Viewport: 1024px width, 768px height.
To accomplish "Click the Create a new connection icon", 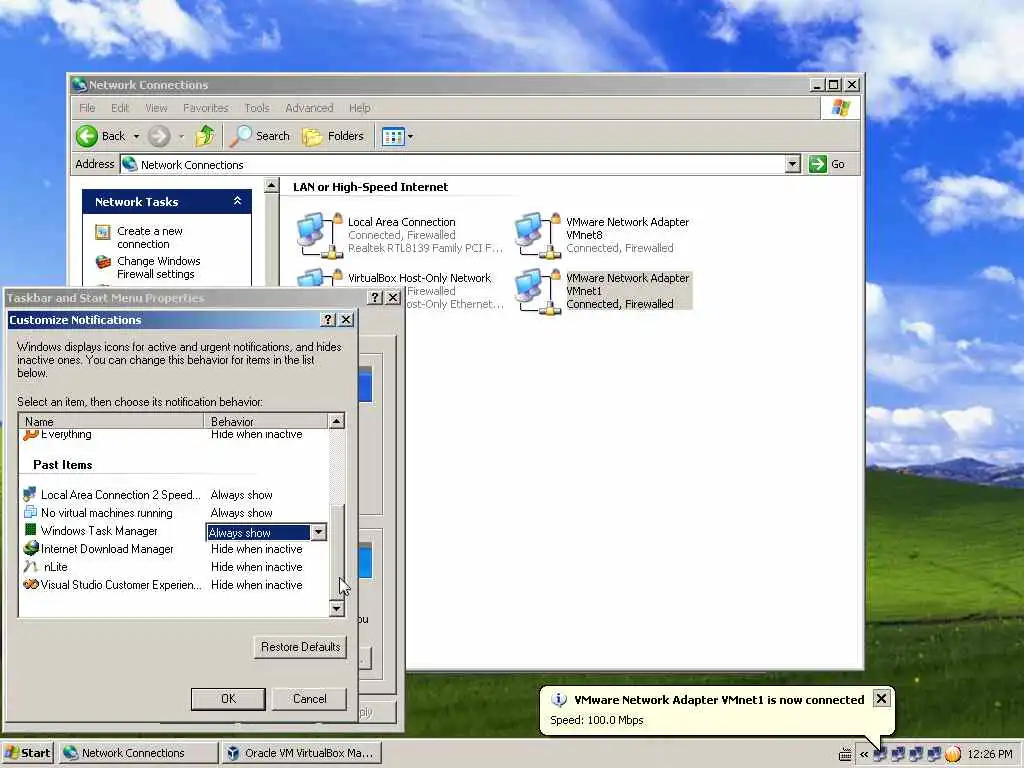I will [103, 231].
